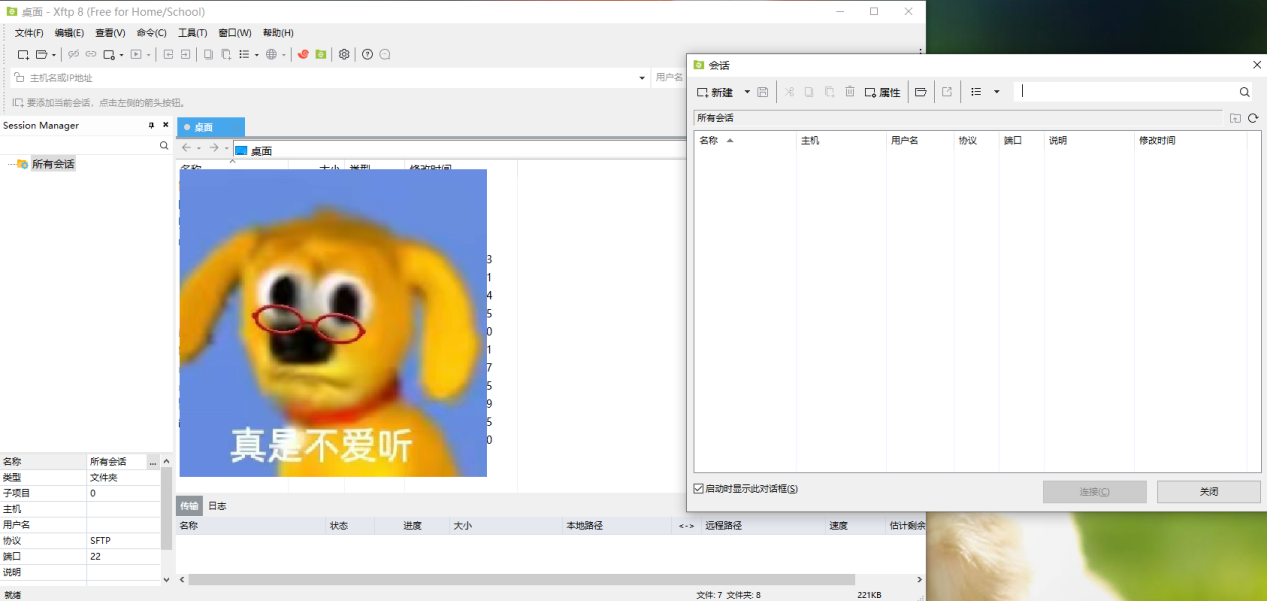
Task: Click the open folder icon in 会话 dialog
Action: point(921,92)
